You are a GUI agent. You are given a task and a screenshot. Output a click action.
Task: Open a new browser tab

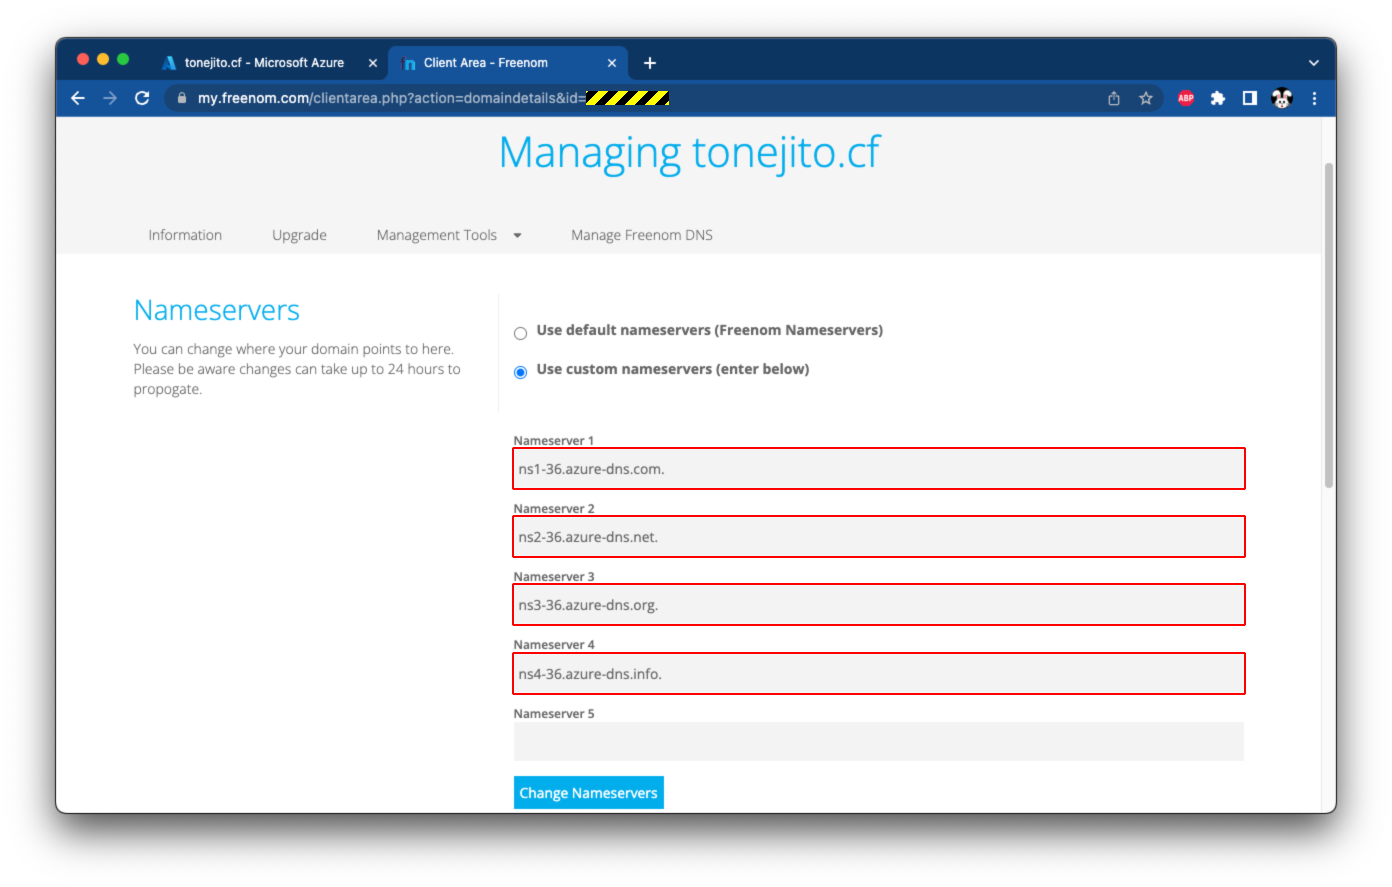pos(650,63)
